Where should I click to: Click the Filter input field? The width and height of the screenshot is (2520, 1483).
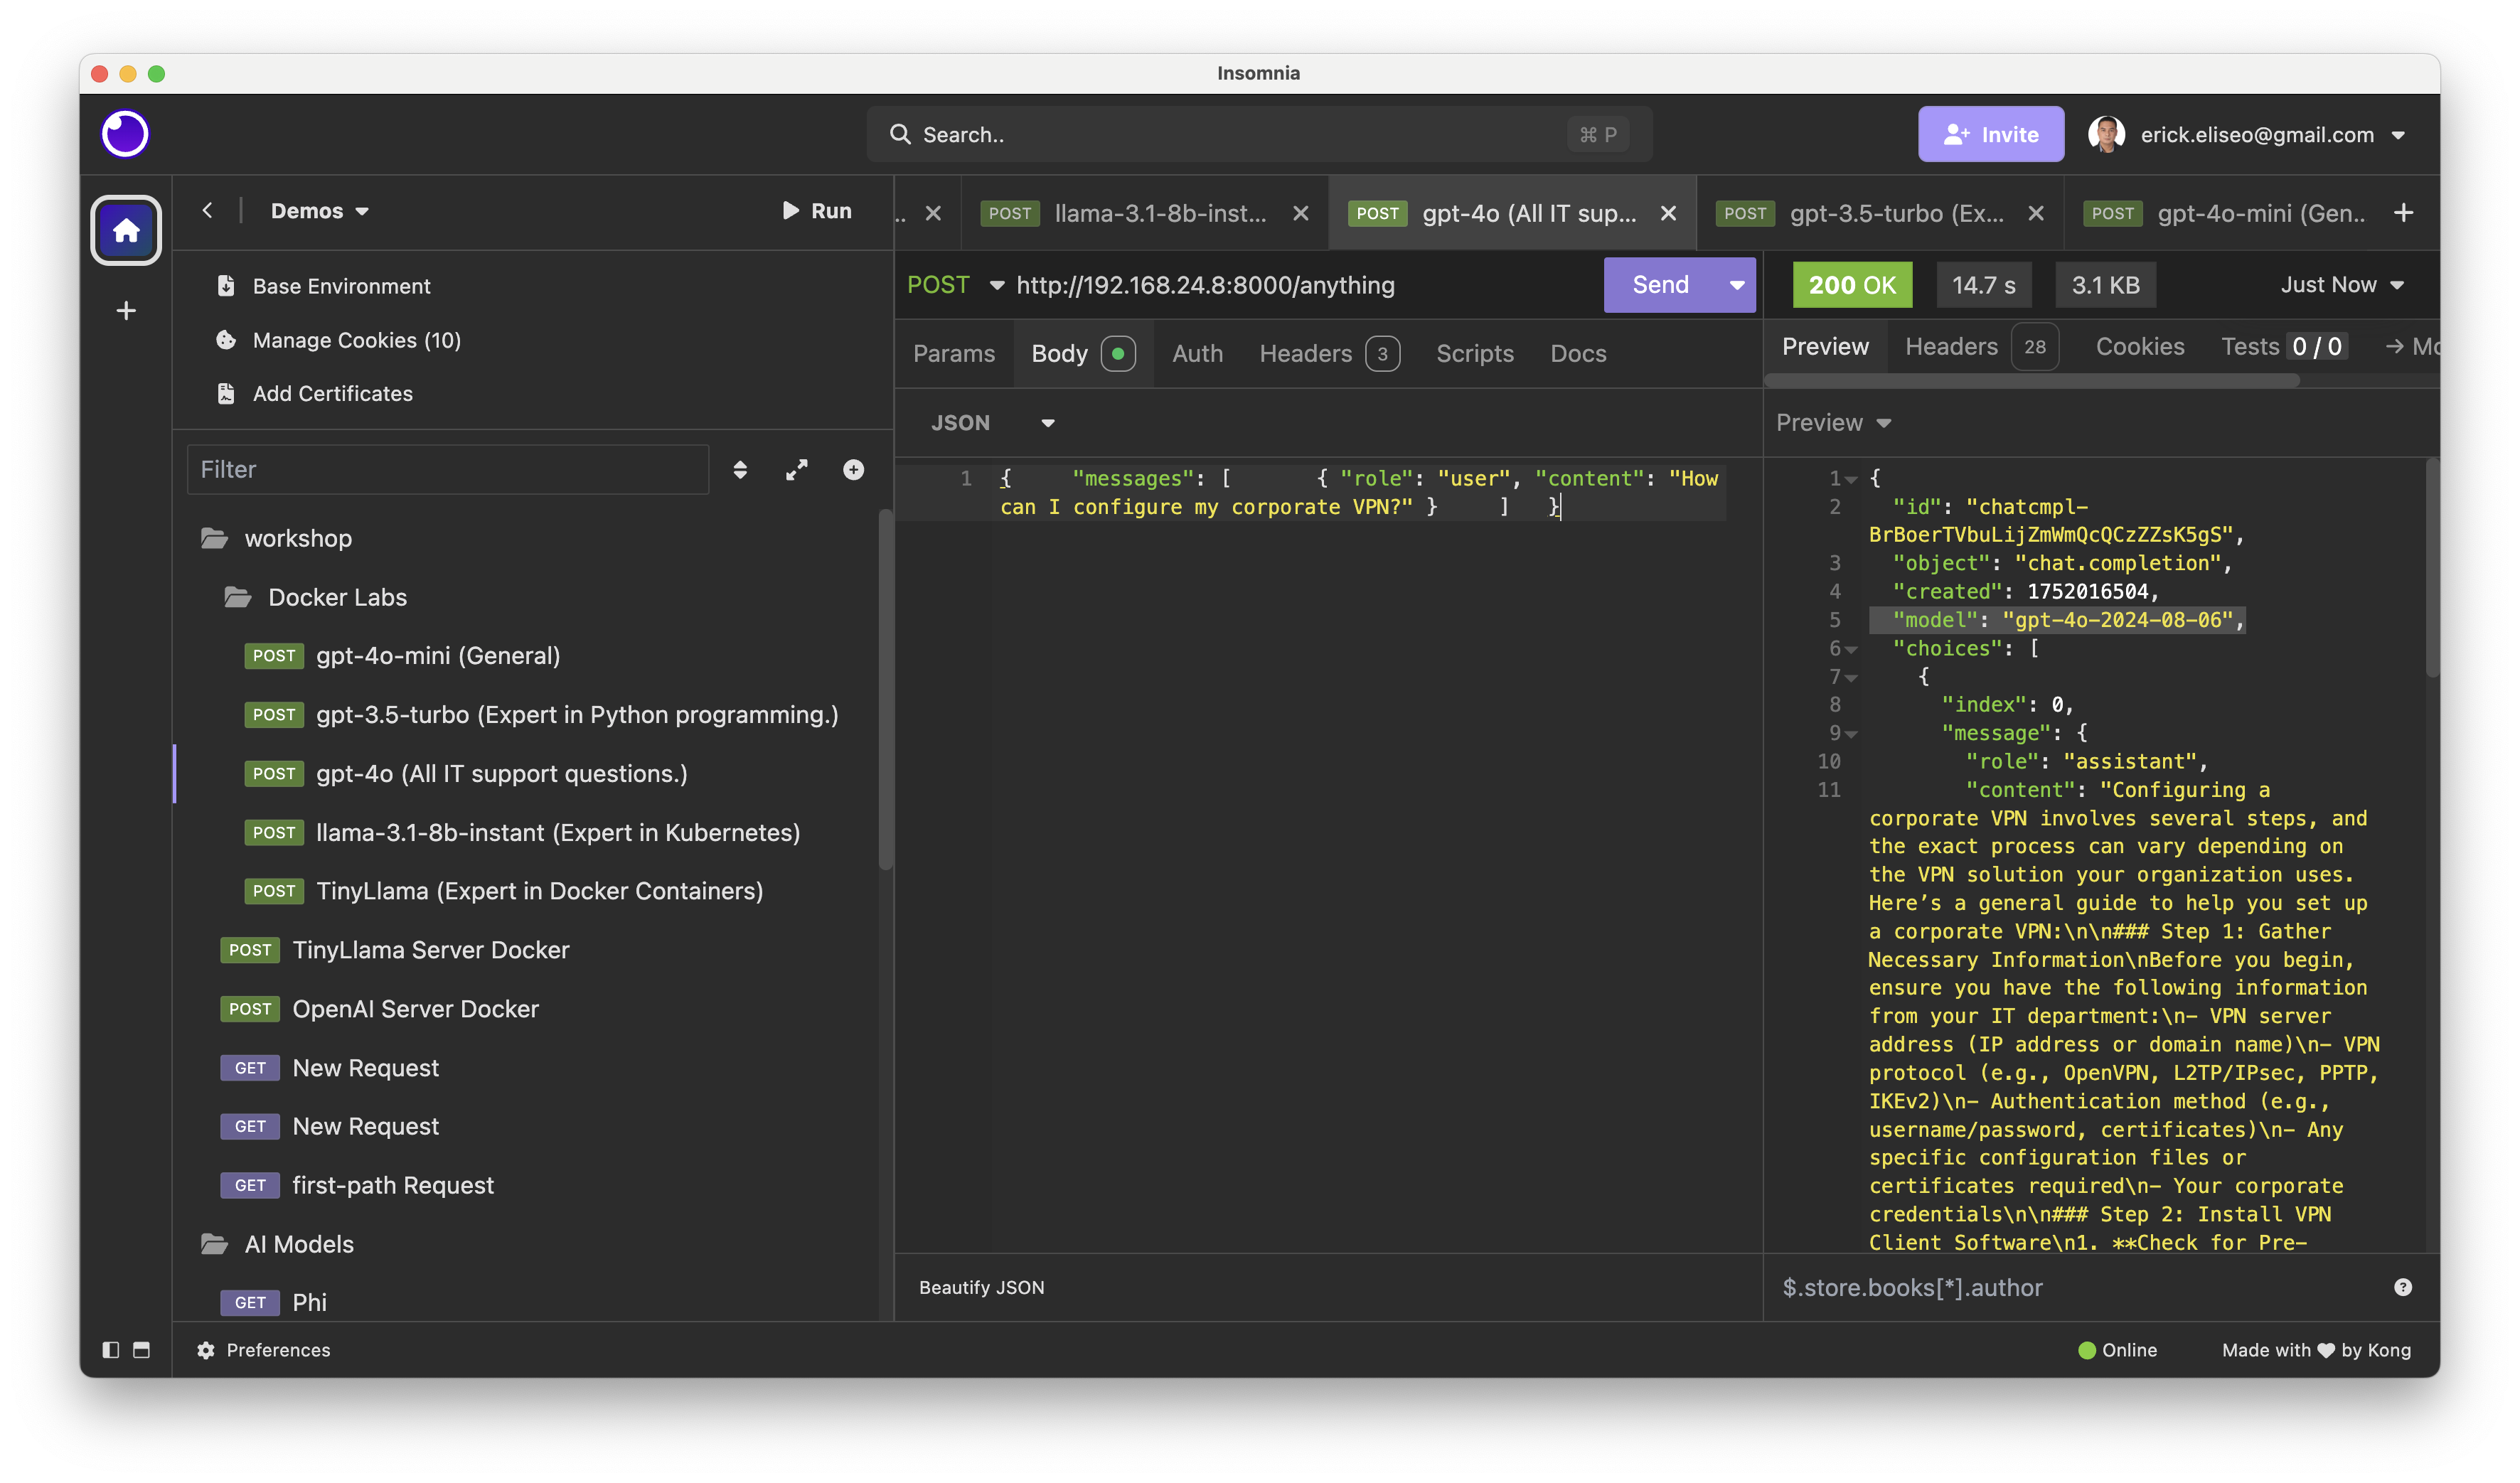point(448,470)
